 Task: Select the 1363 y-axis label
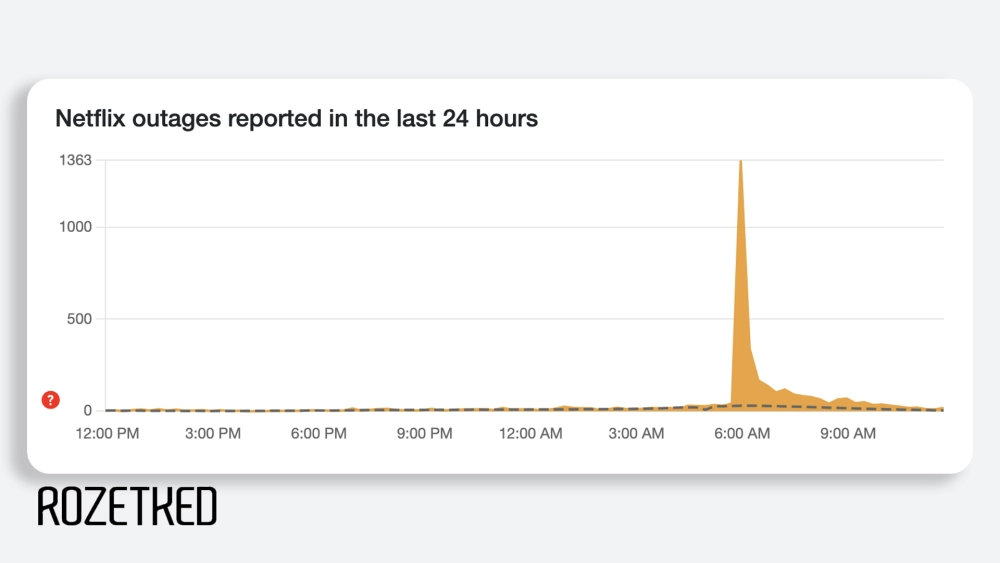pos(75,160)
